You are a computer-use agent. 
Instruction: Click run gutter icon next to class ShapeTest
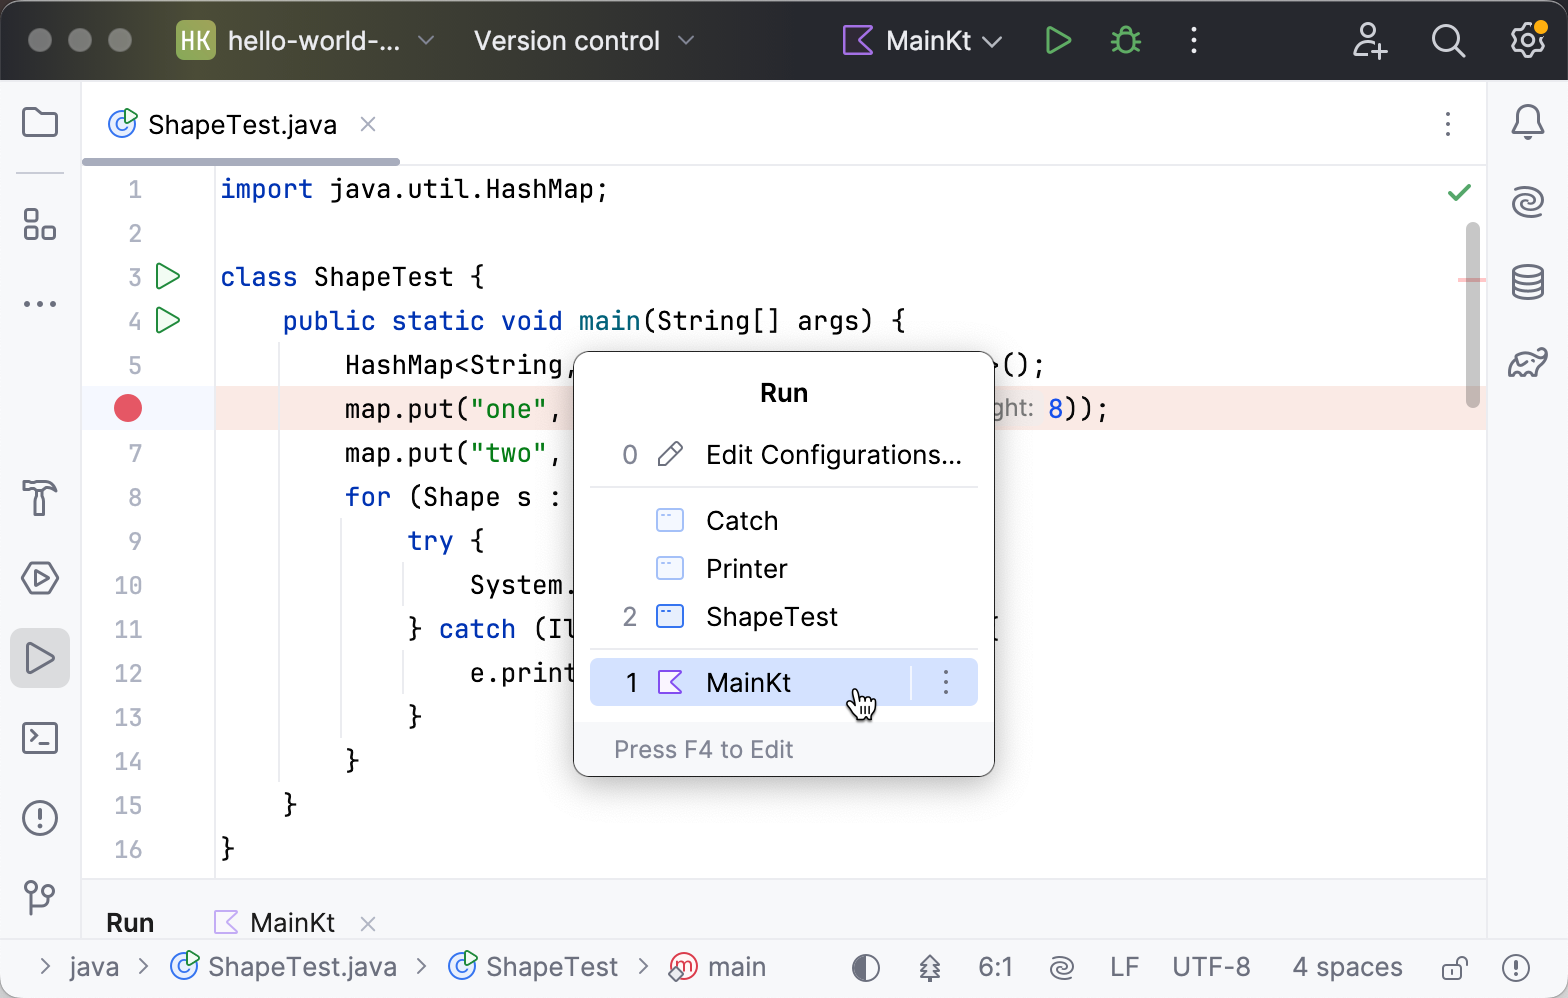tap(168, 276)
